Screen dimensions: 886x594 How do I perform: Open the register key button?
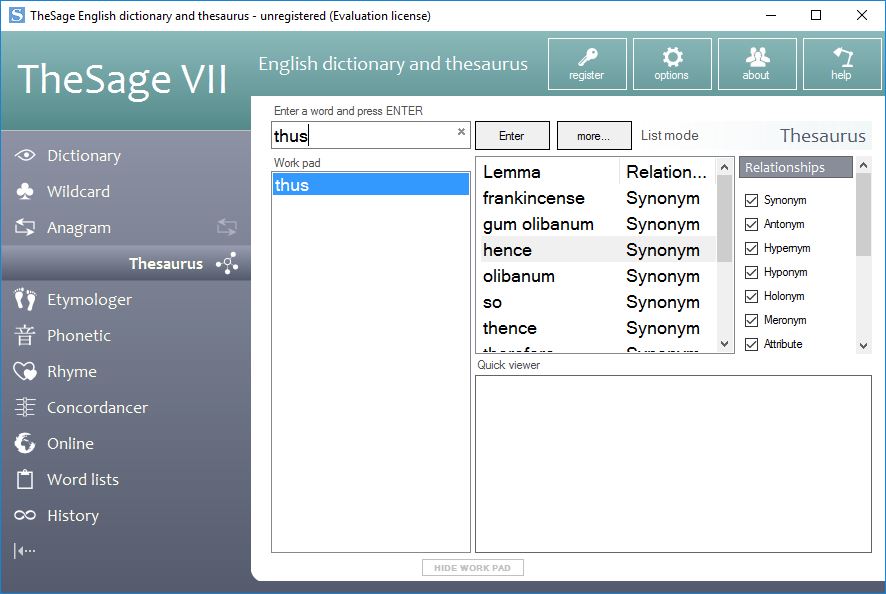(587, 64)
